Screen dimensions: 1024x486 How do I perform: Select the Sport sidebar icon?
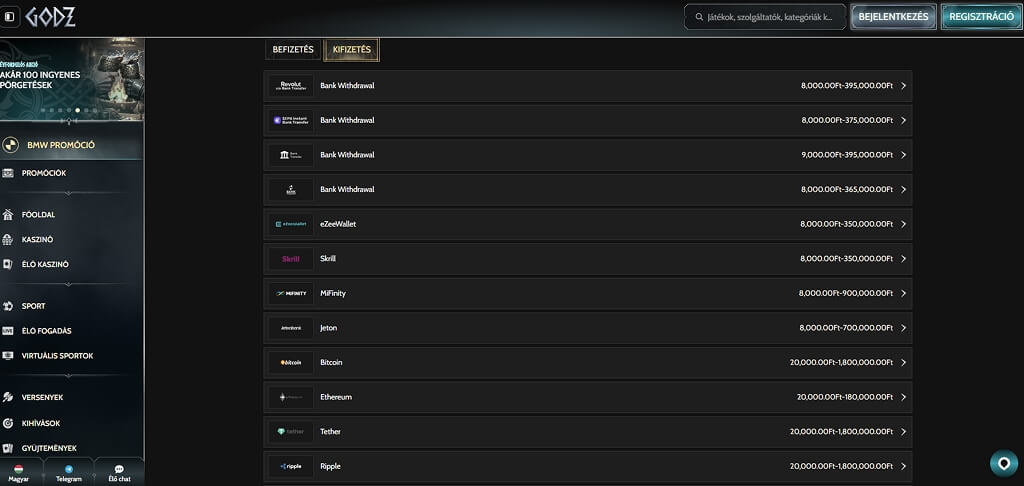click(8, 306)
